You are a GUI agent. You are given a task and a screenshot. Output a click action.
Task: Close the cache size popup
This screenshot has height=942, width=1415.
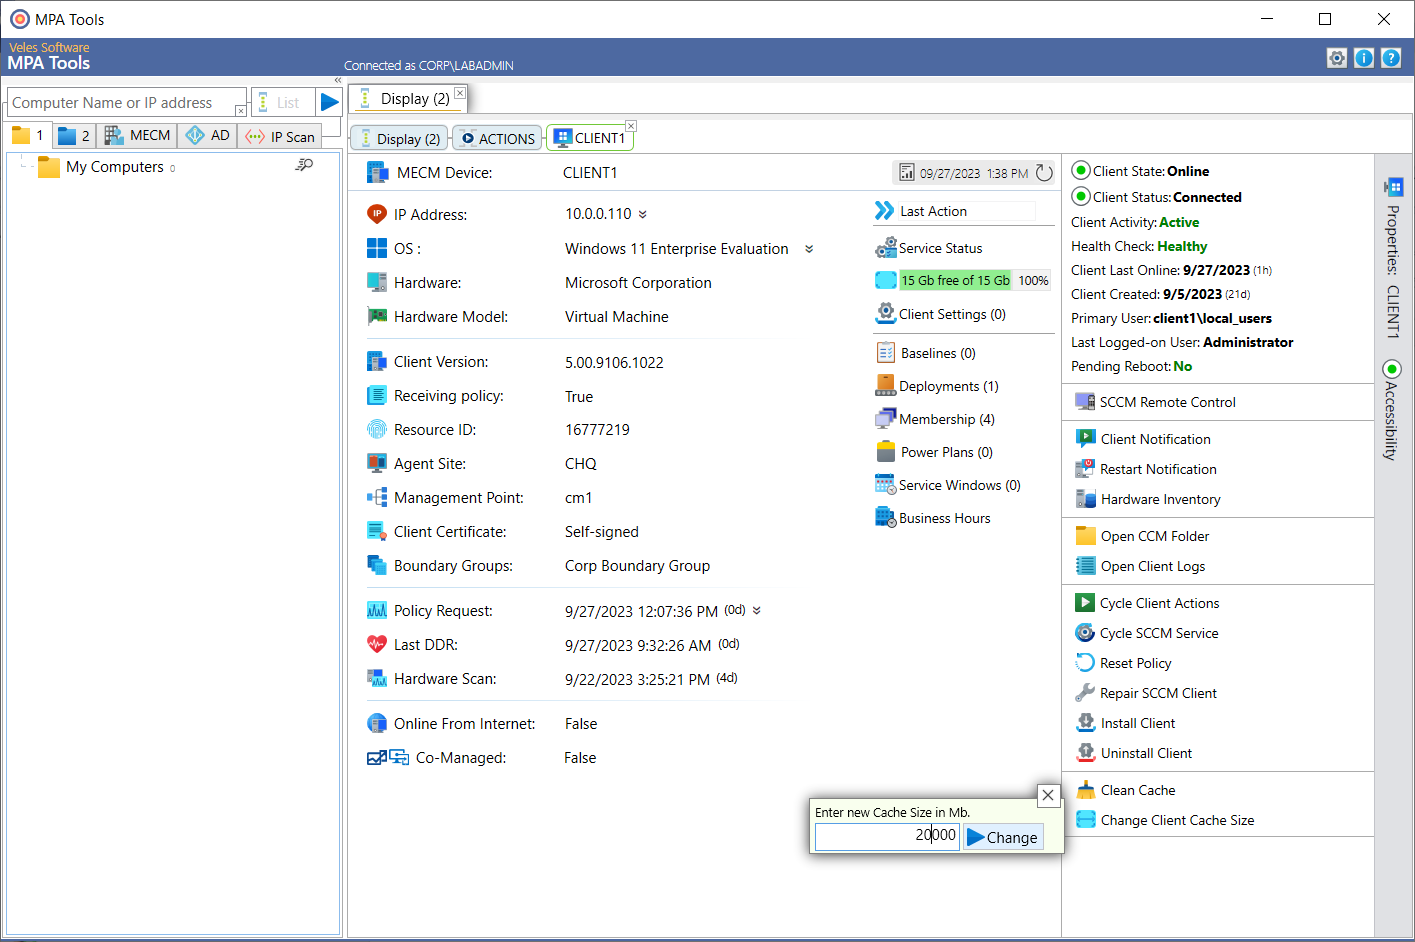pos(1048,795)
